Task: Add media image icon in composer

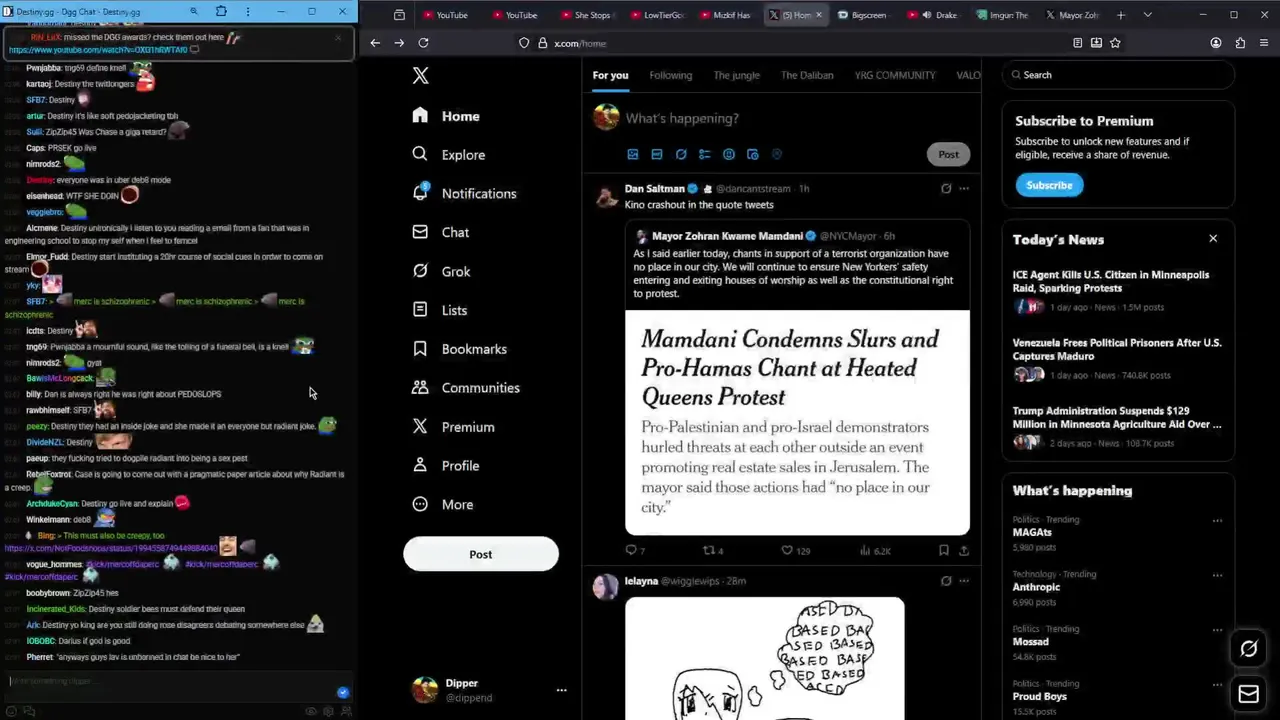Action: click(633, 154)
